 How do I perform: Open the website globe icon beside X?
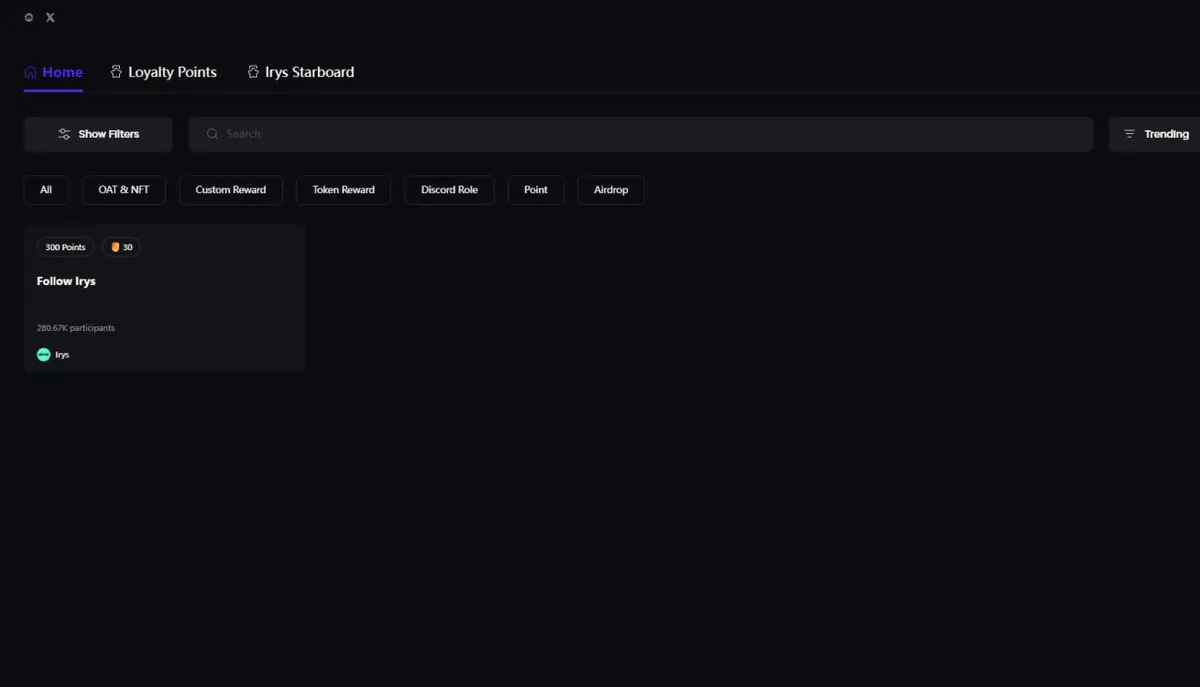click(x=29, y=17)
